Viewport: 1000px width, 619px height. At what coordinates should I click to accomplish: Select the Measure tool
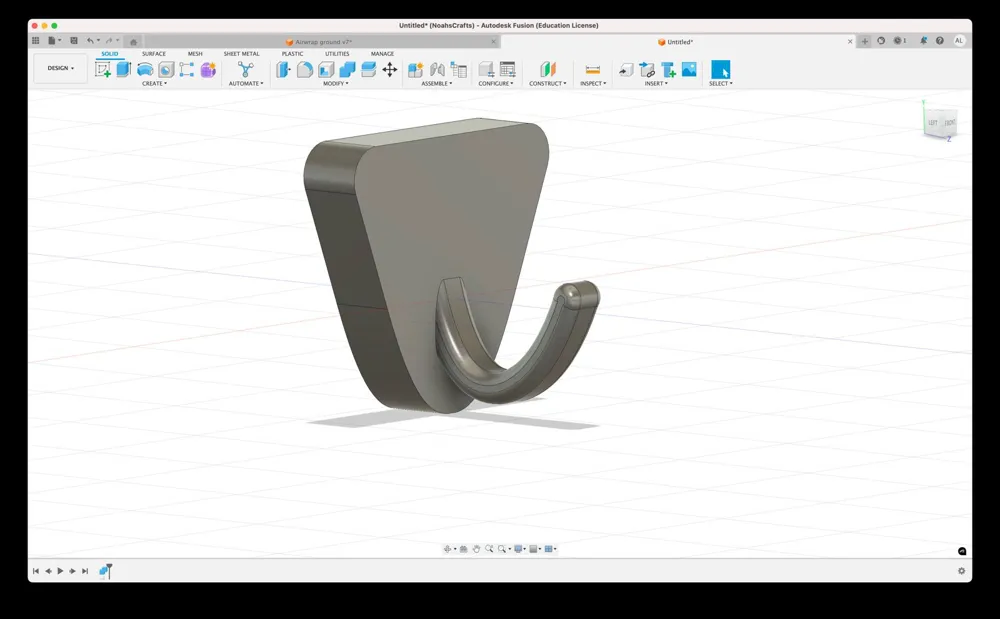pos(592,69)
